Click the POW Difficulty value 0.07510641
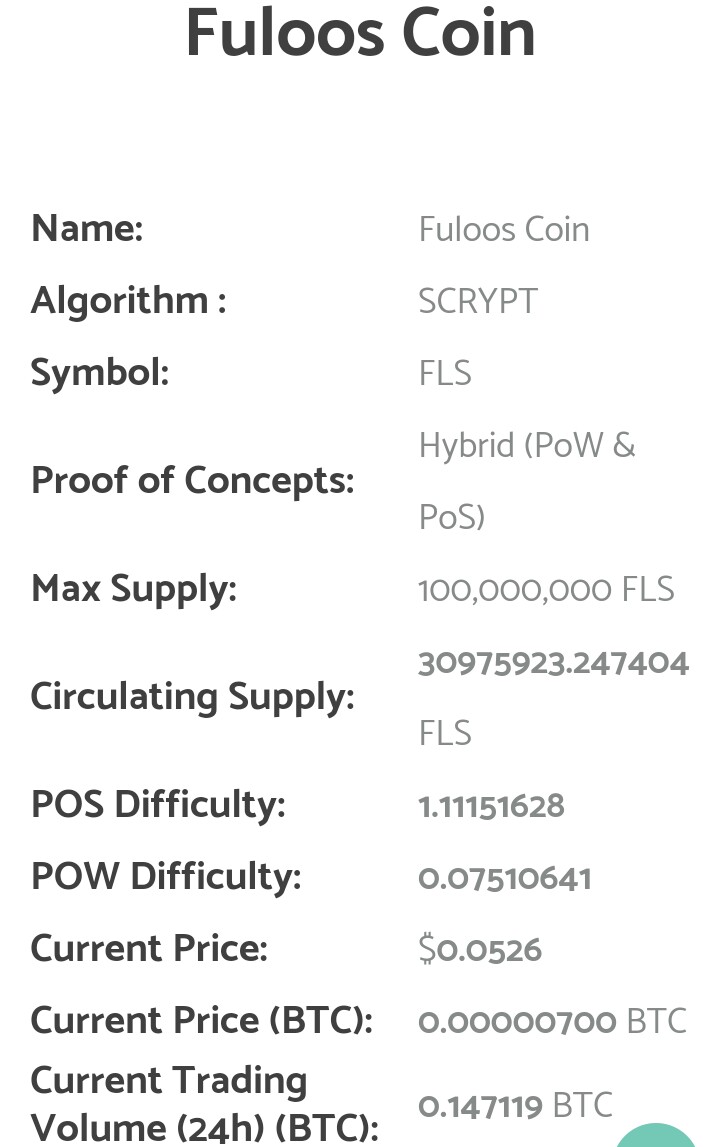 (504, 878)
